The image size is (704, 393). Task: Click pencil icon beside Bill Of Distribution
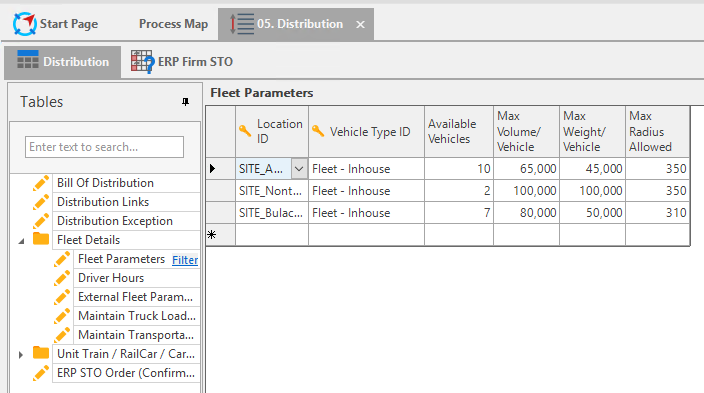click(x=41, y=183)
